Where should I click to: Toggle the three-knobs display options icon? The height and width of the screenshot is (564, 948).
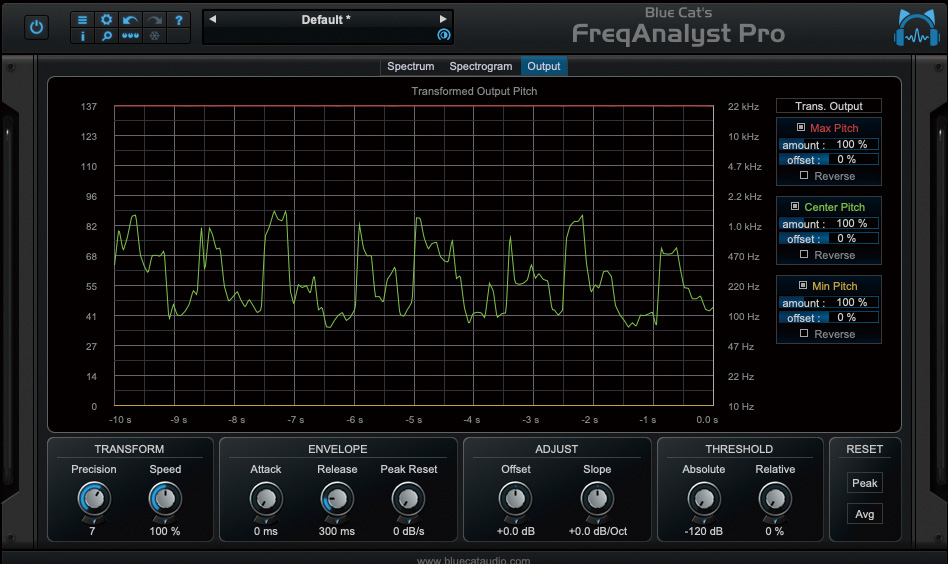tap(130, 36)
